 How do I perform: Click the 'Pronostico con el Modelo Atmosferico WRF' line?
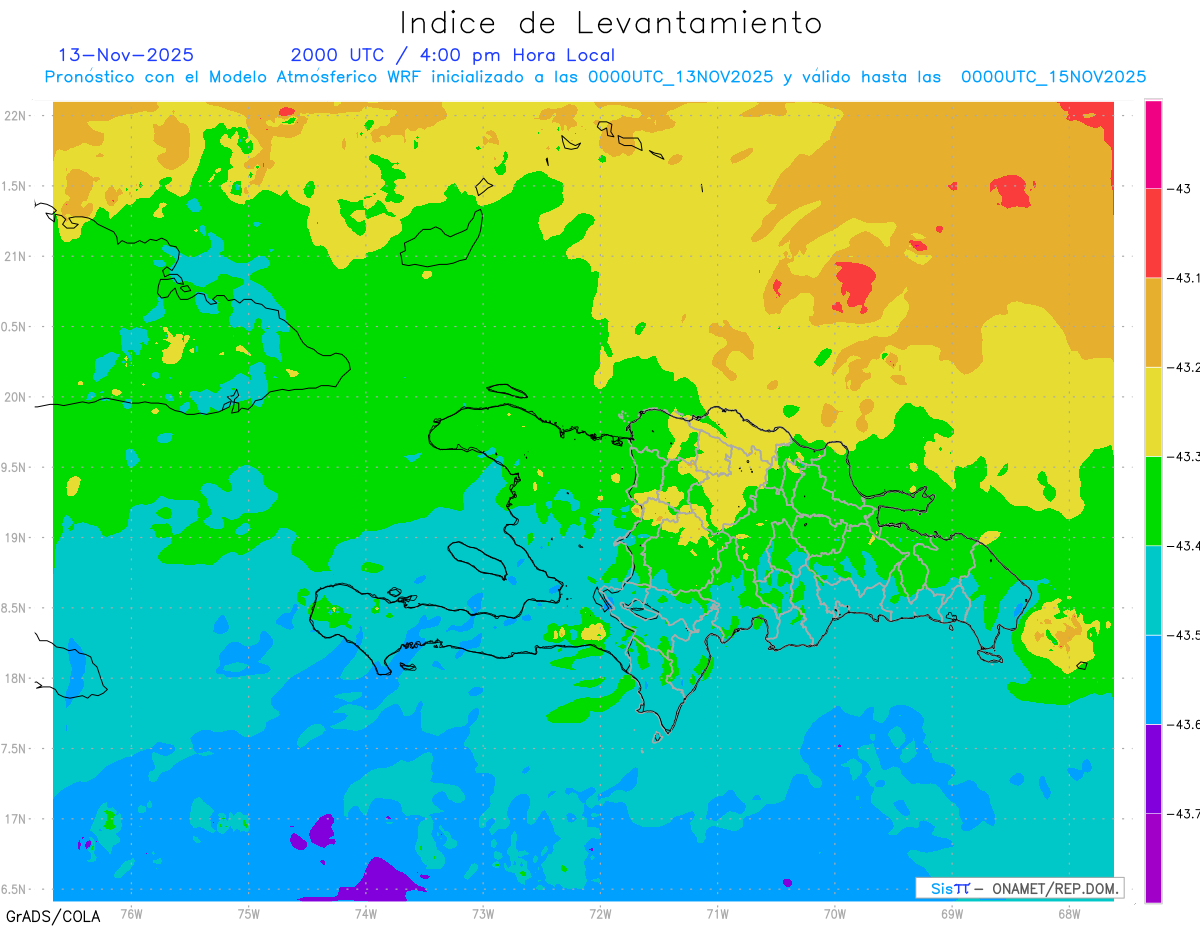coord(596,77)
